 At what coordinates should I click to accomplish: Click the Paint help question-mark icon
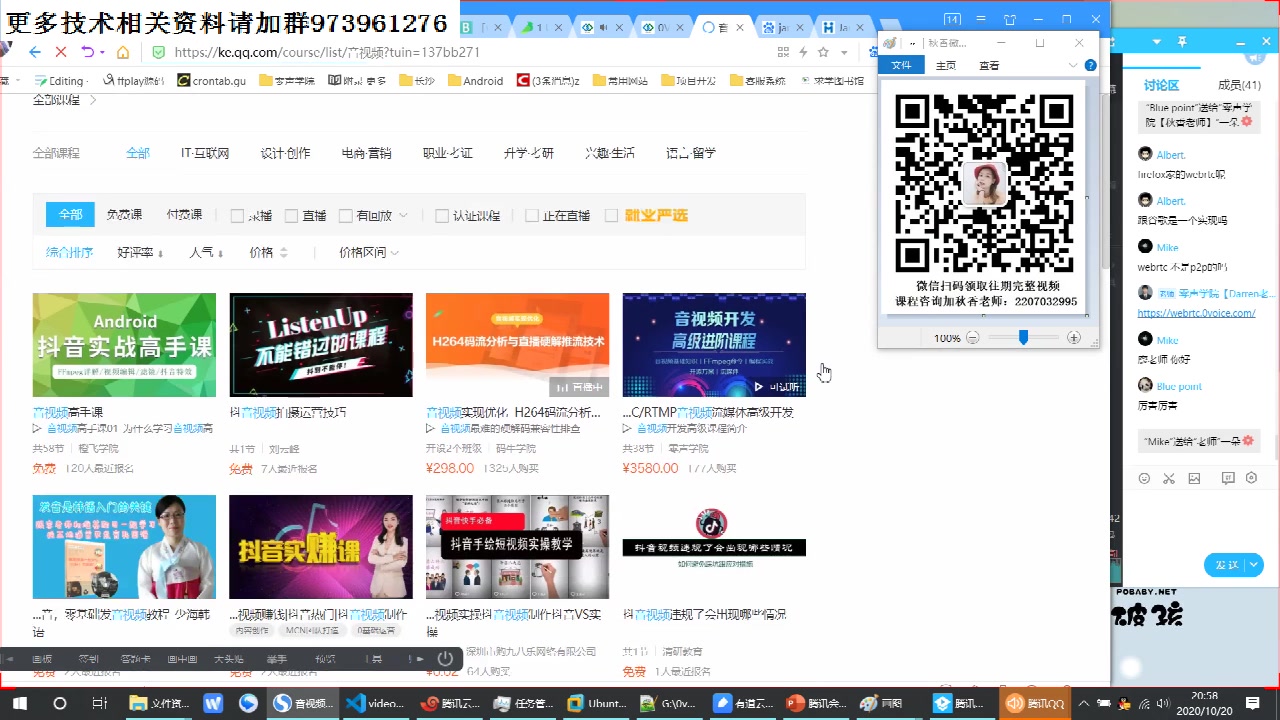(x=1091, y=65)
